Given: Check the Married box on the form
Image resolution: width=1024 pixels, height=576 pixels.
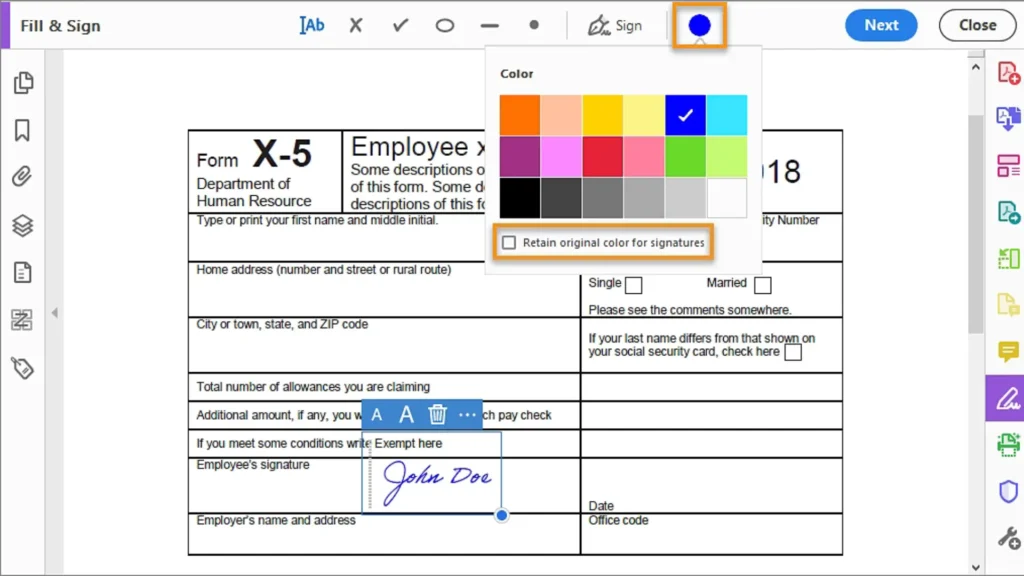Looking at the screenshot, I should click(763, 284).
